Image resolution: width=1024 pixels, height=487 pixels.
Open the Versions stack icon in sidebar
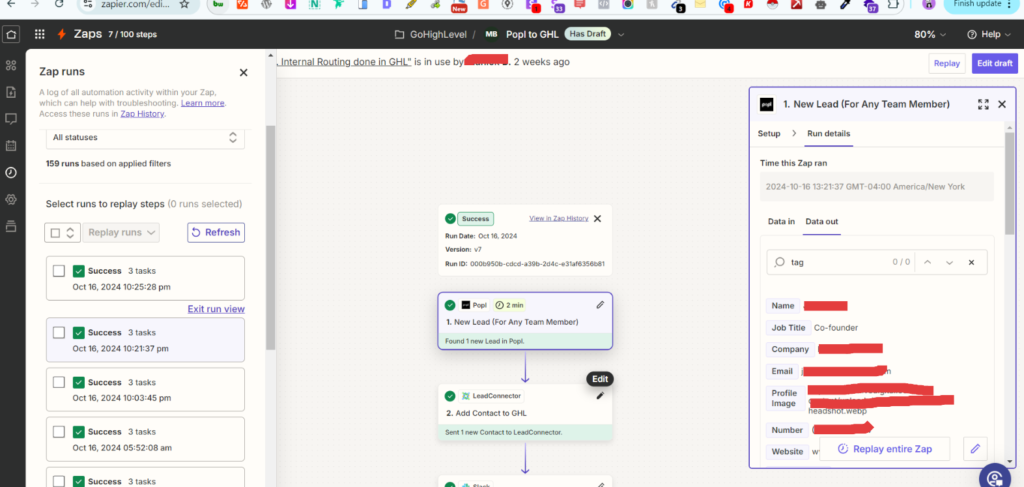(10, 226)
